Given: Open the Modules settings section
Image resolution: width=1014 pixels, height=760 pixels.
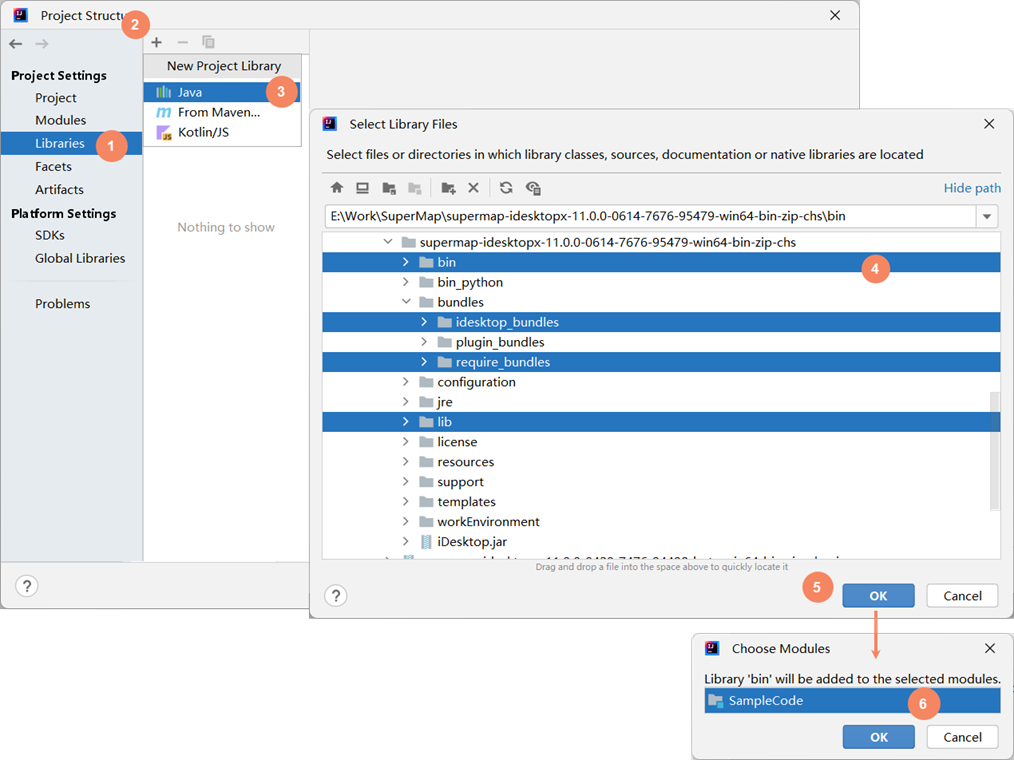Looking at the screenshot, I should pos(60,120).
